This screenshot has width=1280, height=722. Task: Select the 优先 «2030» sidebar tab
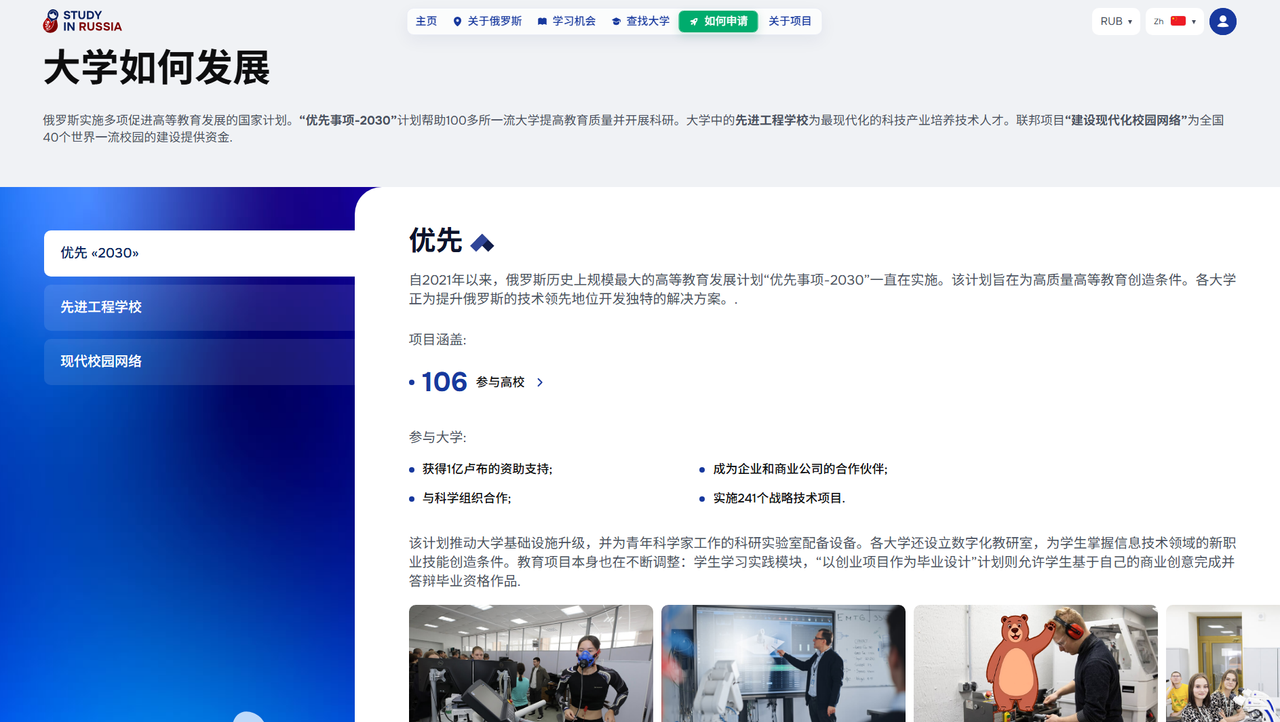pyautogui.click(x=199, y=253)
